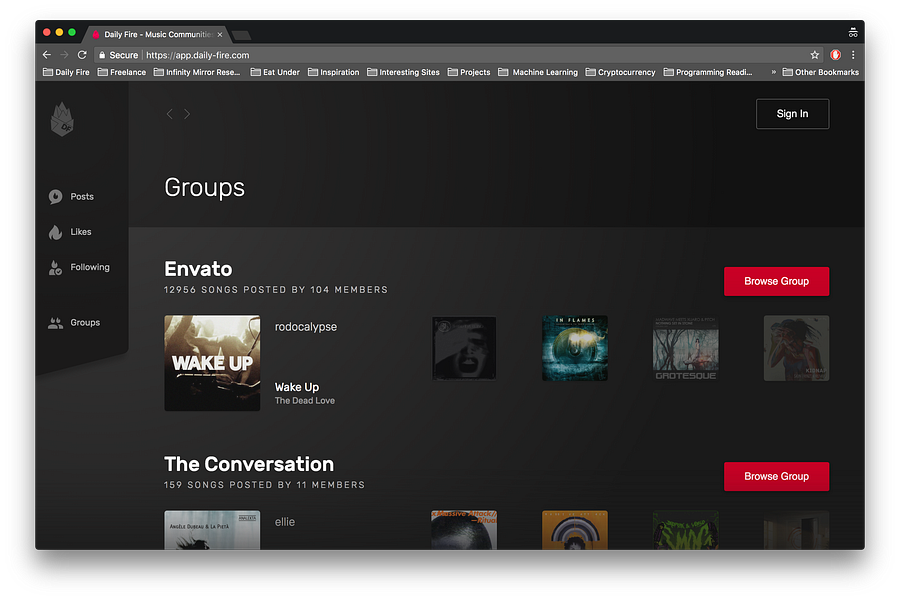
Task: Click the Wake Up album cover
Action: coord(212,363)
